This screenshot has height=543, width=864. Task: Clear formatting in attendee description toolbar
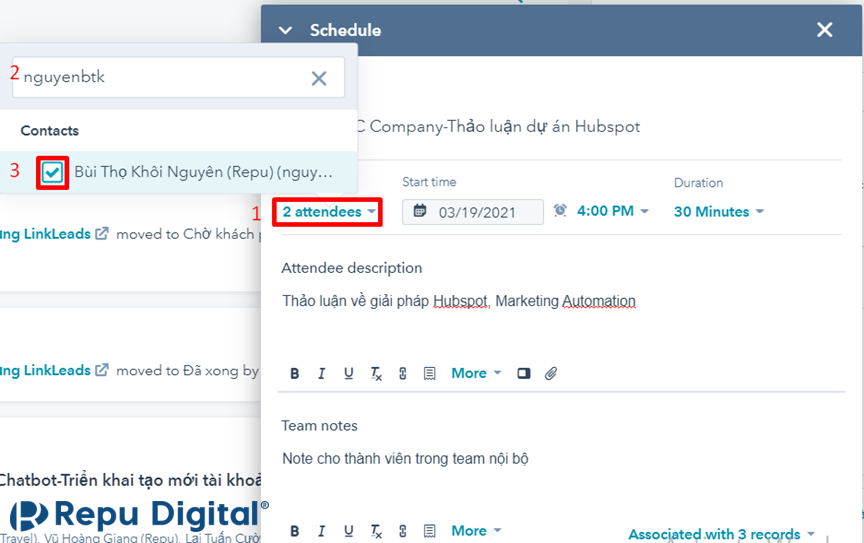click(x=376, y=374)
